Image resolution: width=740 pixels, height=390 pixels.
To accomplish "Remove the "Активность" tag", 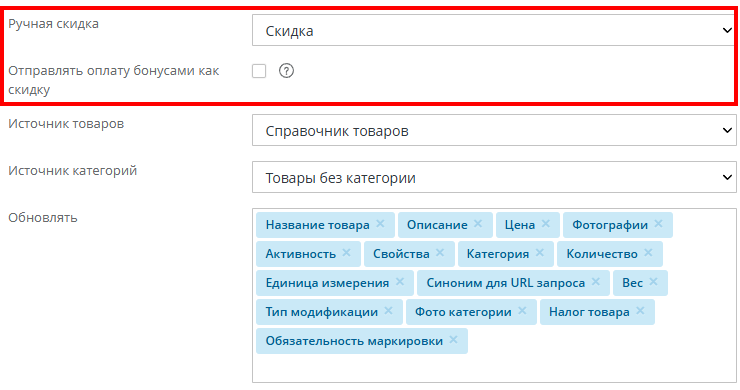I will [x=346, y=253].
